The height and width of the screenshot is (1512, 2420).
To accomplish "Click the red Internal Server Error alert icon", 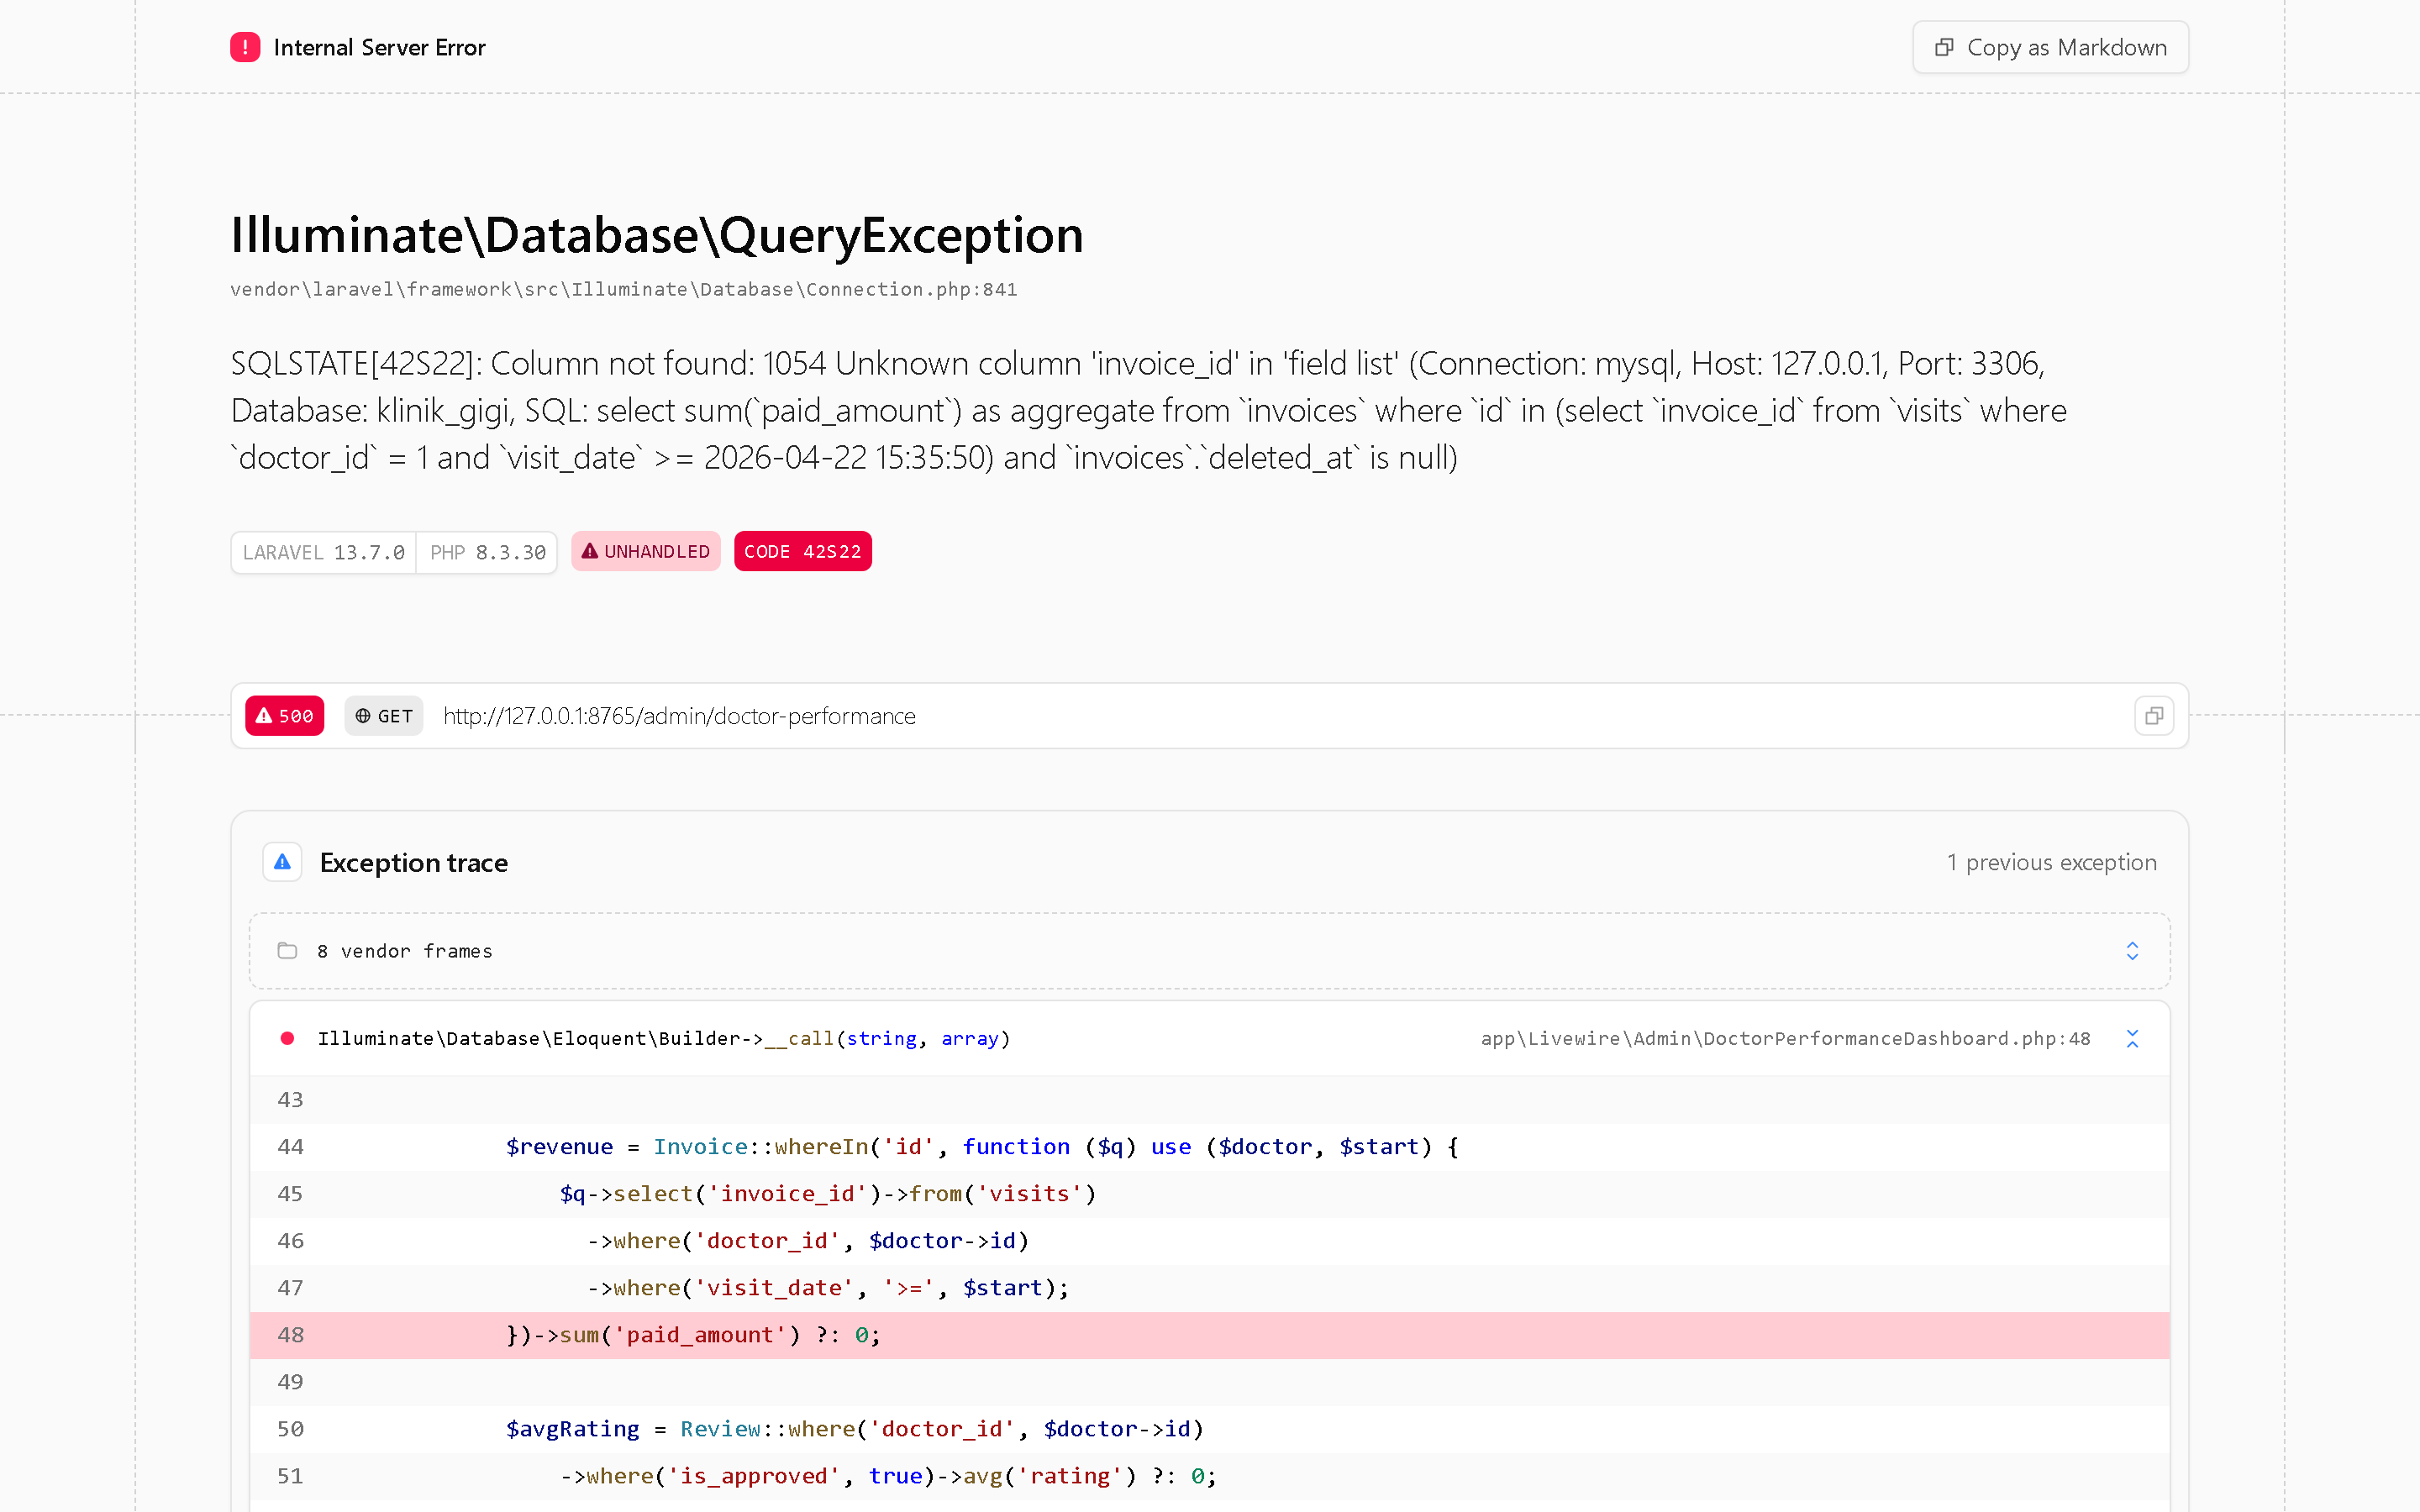I will [x=245, y=47].
